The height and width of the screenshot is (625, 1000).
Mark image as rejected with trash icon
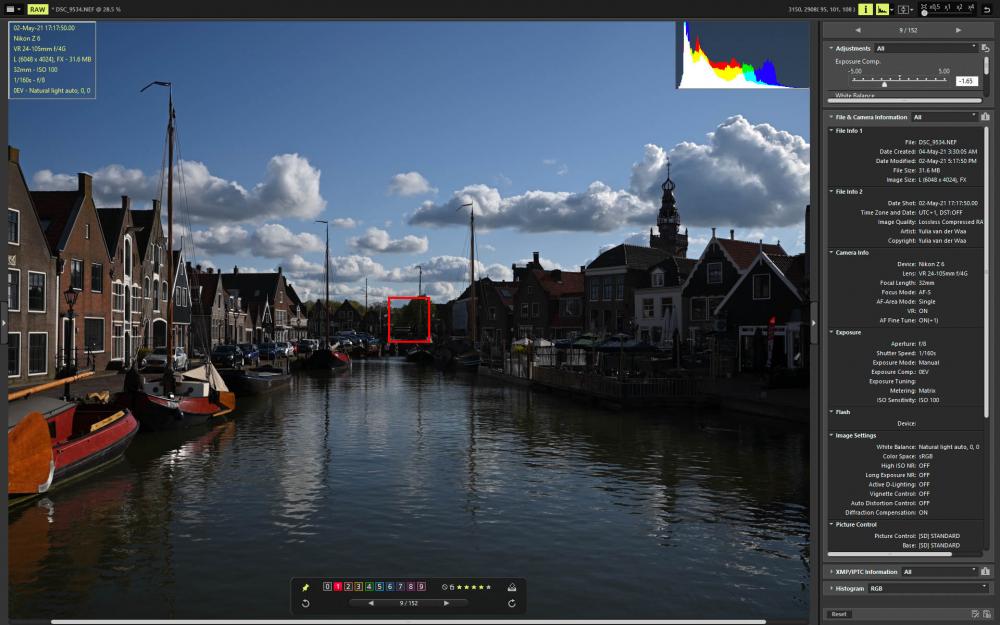point(452,587)
